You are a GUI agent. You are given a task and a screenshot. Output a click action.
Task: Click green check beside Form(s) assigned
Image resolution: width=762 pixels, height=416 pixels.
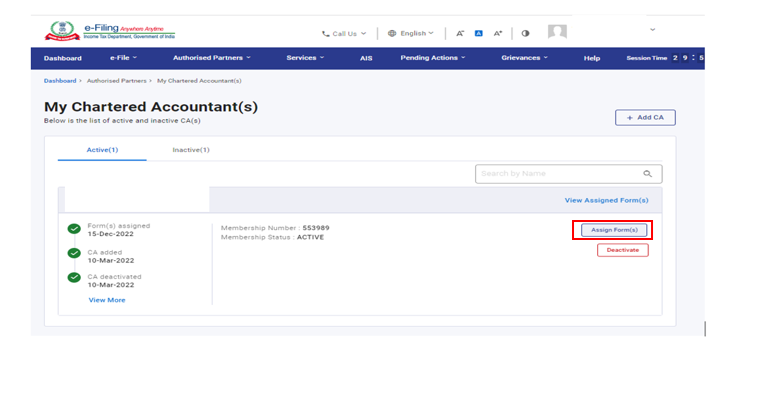(x=74, y=229)
